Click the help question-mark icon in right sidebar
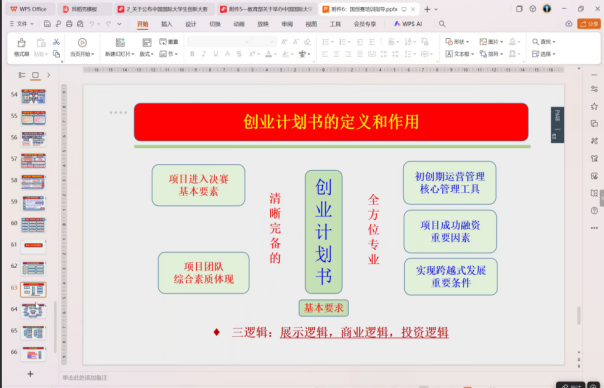Screen dimensions: 604x388 [594, 210]
